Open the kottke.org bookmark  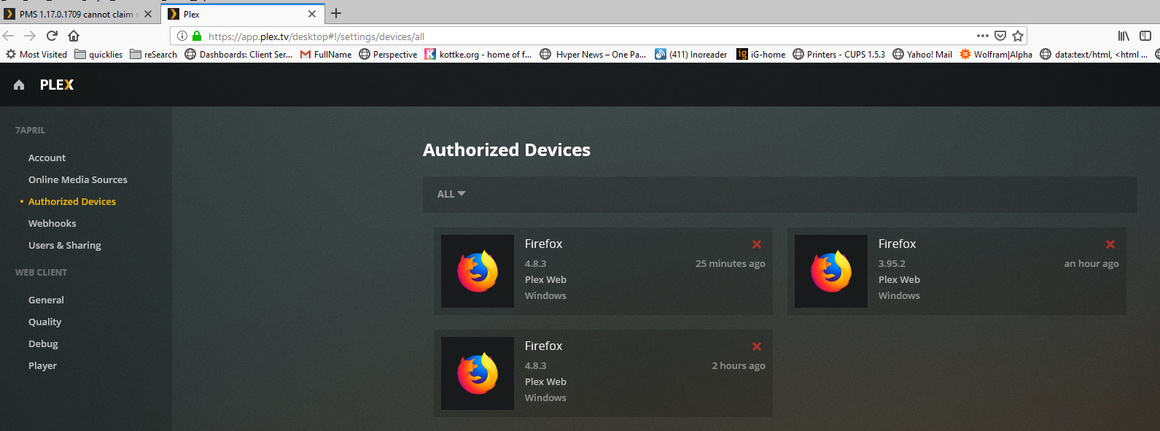click(x=478, y=54)
